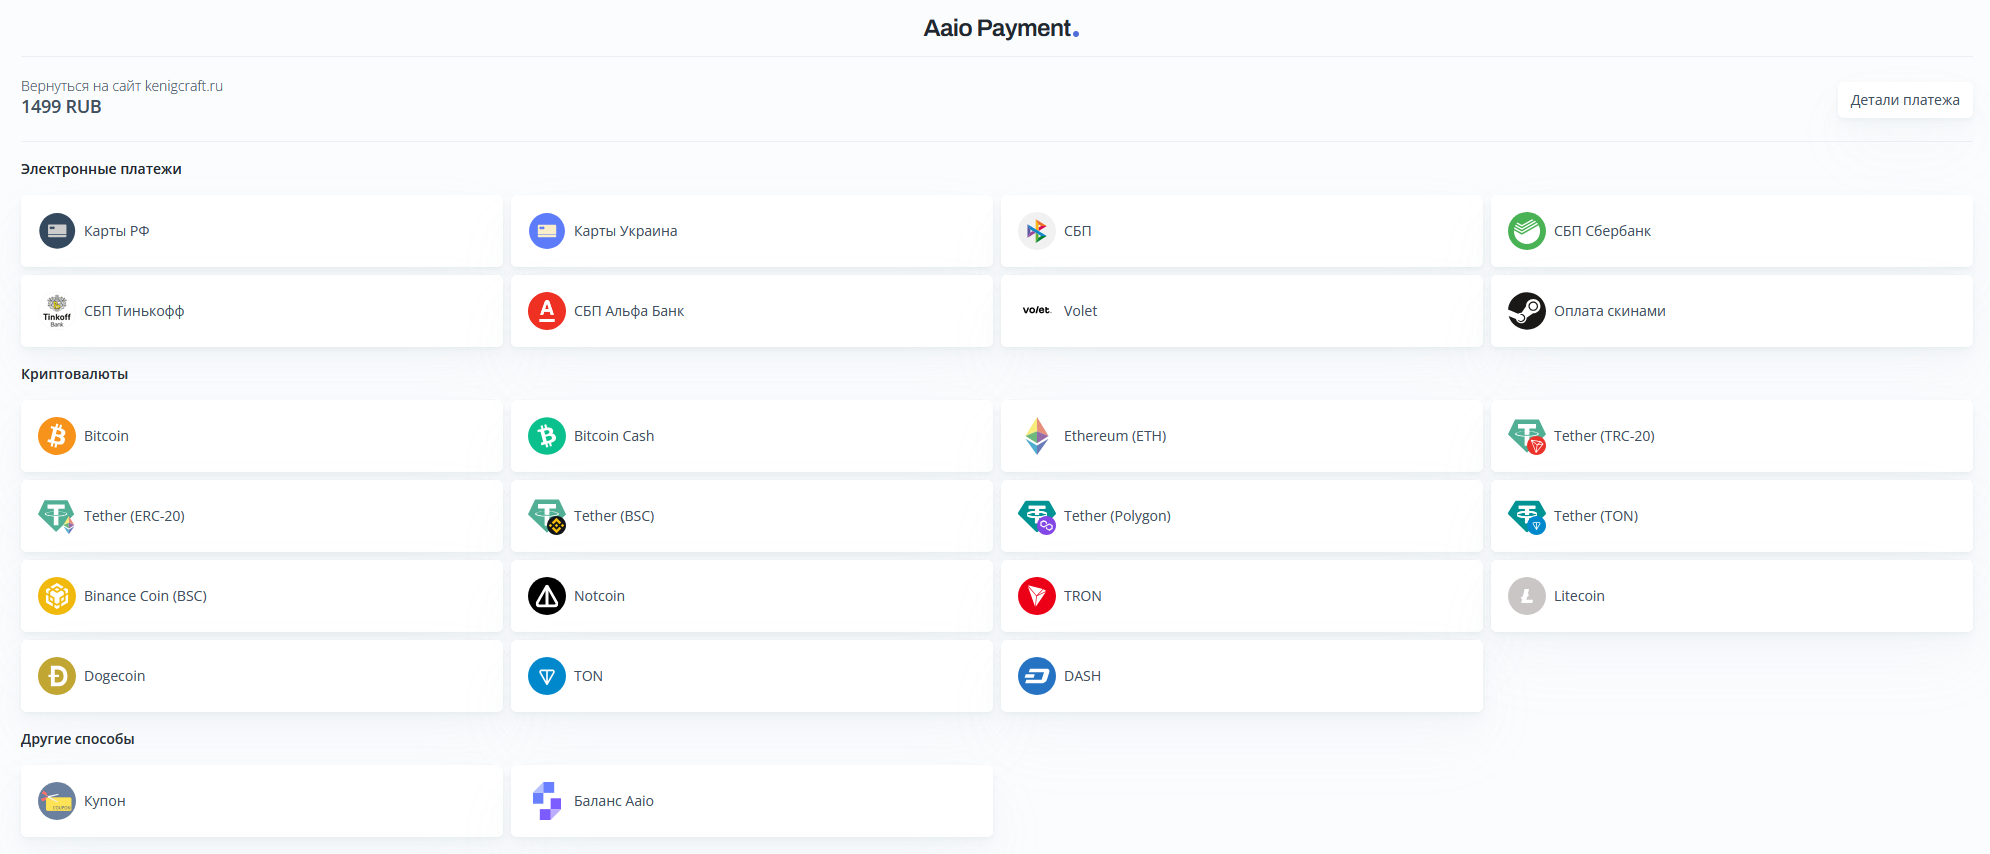
Task: Pick Tether (TON) text label
Action: (x=1596, y=516)
